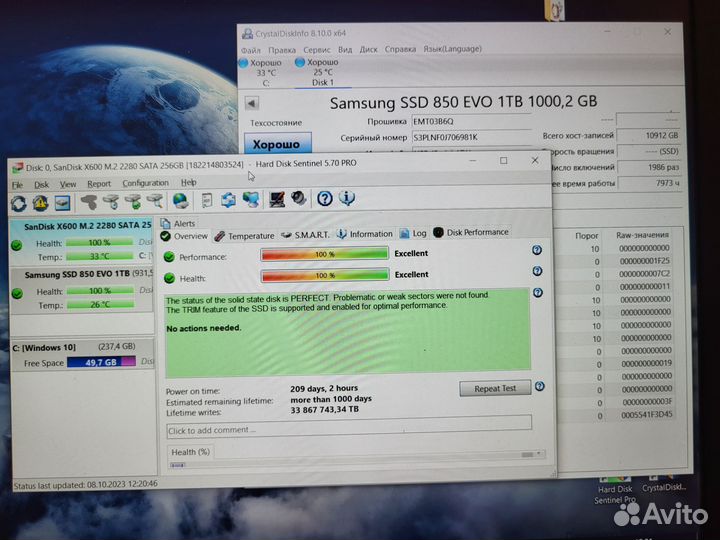720x540 pixels.
Task: Open the yellow warning alerts toolbar icon
Action: click(40, 203)
